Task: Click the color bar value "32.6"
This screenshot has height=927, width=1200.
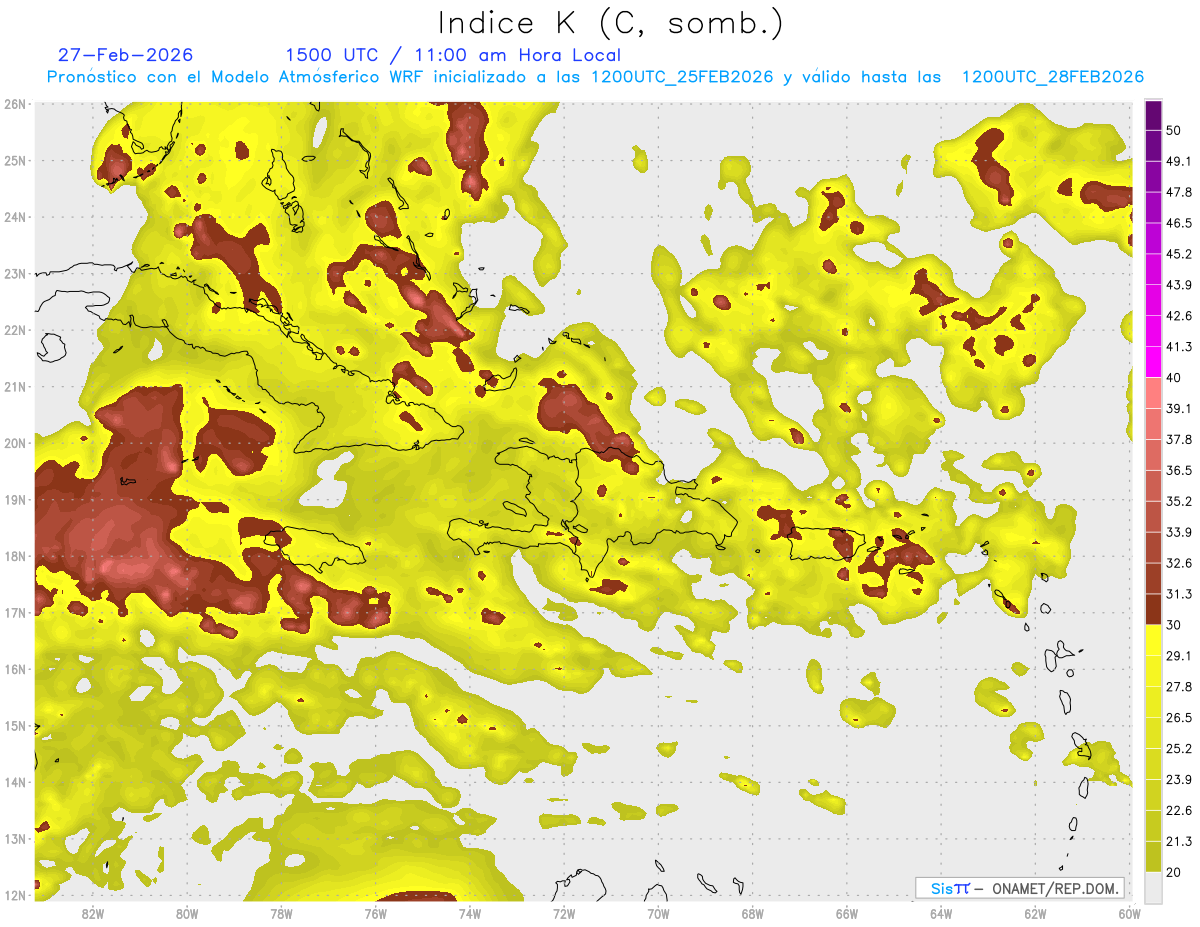Action: (x=1179, y=563)
